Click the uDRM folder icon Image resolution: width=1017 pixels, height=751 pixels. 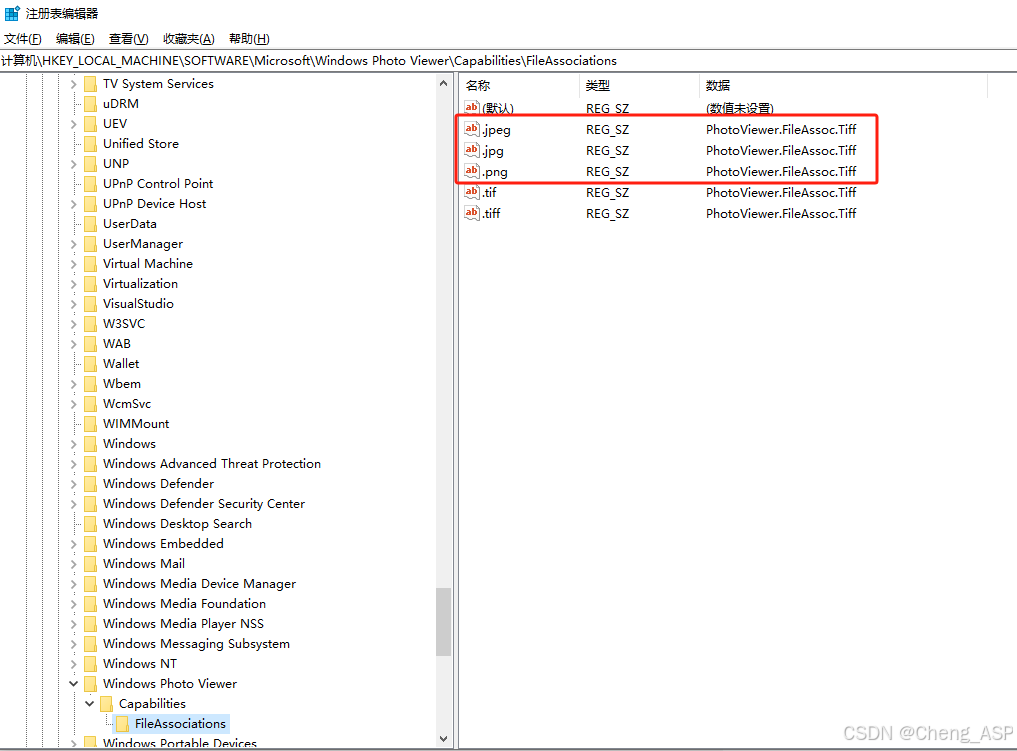pos(90,104)
